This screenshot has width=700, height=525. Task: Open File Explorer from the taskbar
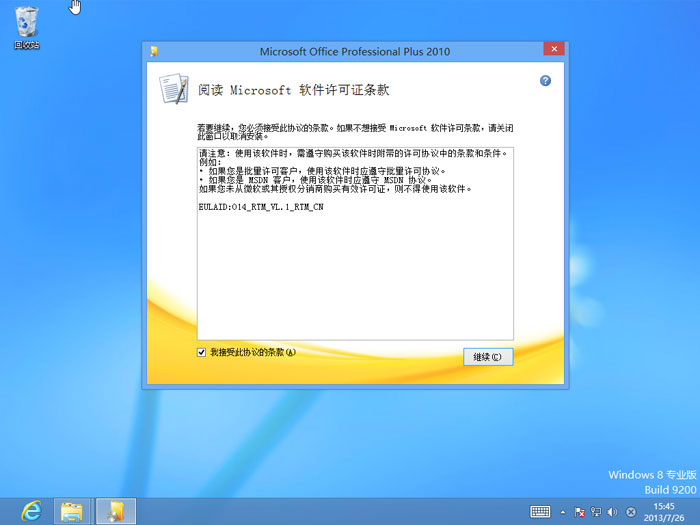pyautogui.click(x=72, y=511)
